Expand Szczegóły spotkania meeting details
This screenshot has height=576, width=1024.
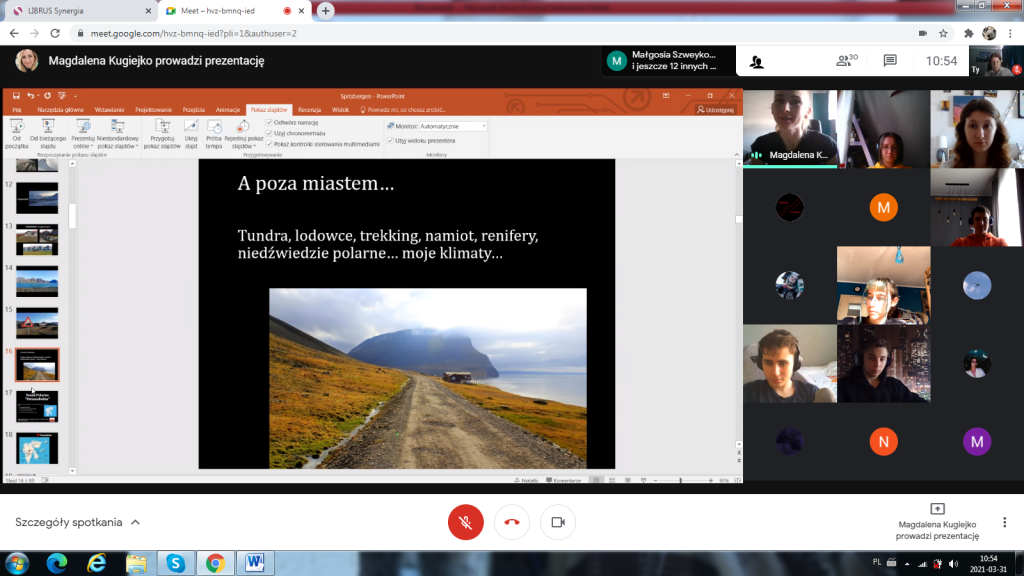[x=77, y=522]
